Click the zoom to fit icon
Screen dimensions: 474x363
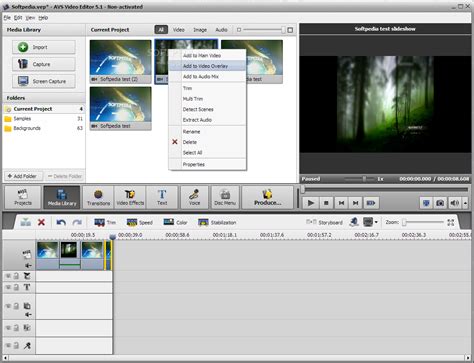pos(451,222)
